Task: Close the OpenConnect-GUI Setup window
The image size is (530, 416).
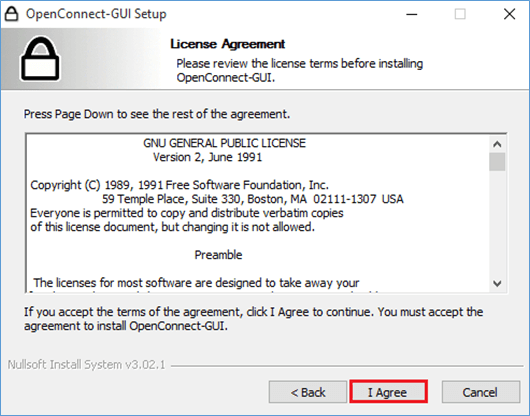Action: pyautogui.click(x=509, y=14)
